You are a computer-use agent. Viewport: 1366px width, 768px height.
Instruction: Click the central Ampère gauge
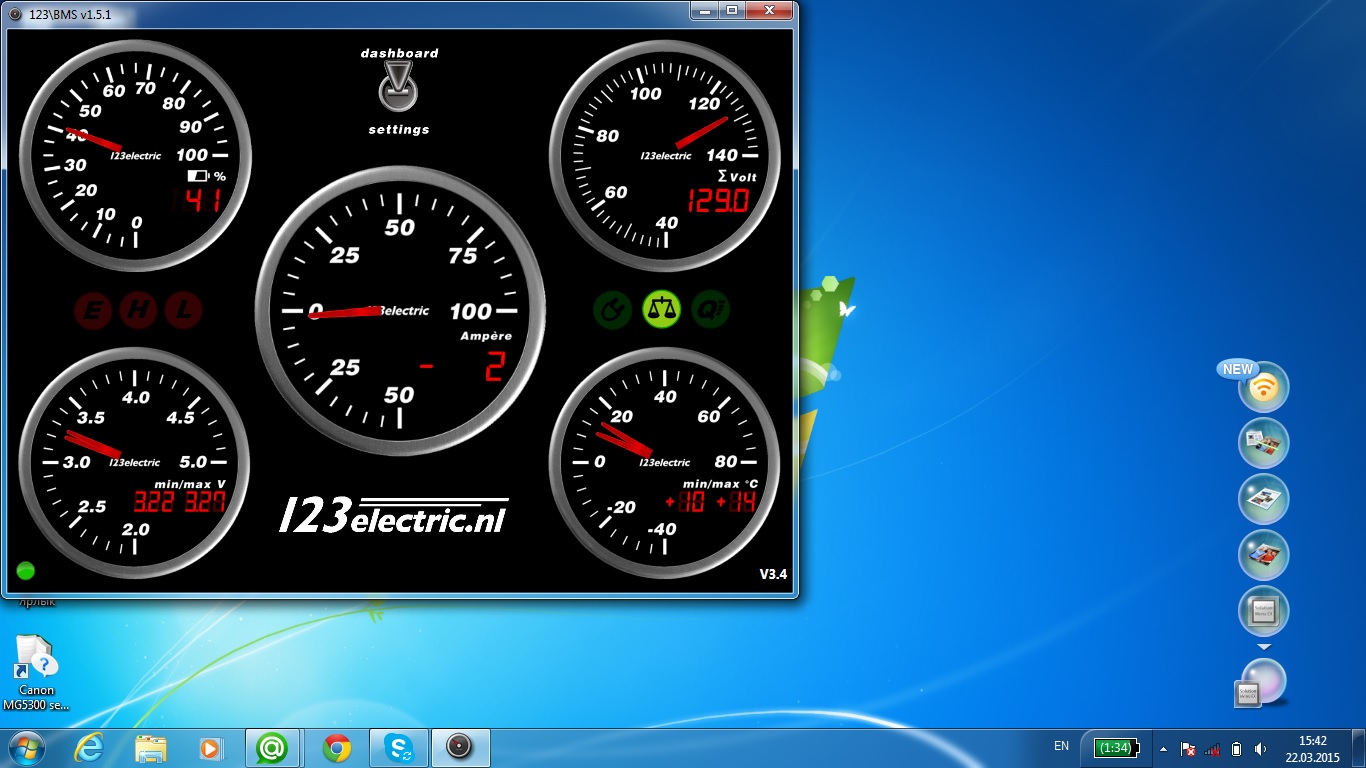click(400, 311)
